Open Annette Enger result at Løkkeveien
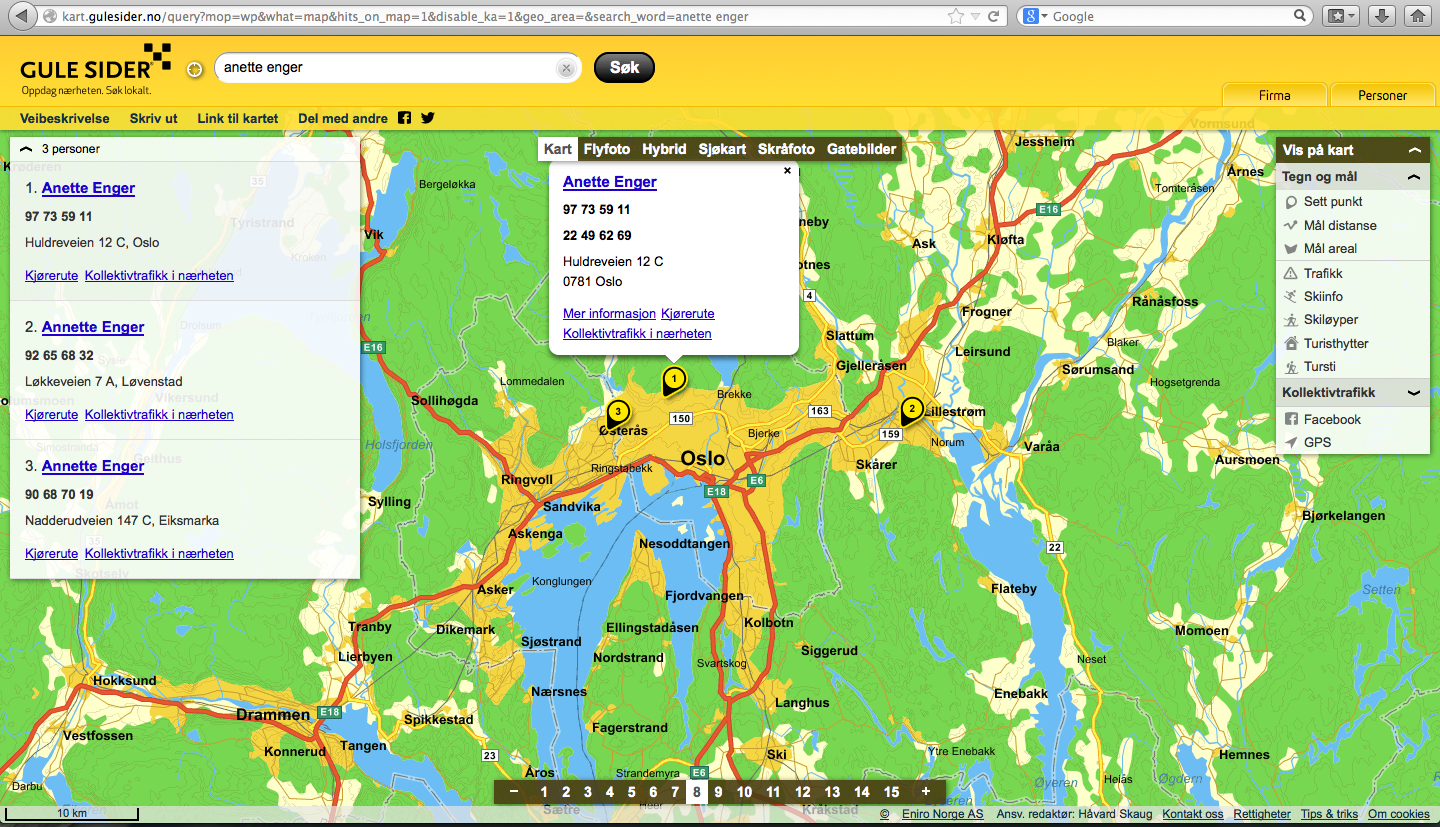Image resolution: width=1440 pixels, height=827 pixels. [93, 327]
